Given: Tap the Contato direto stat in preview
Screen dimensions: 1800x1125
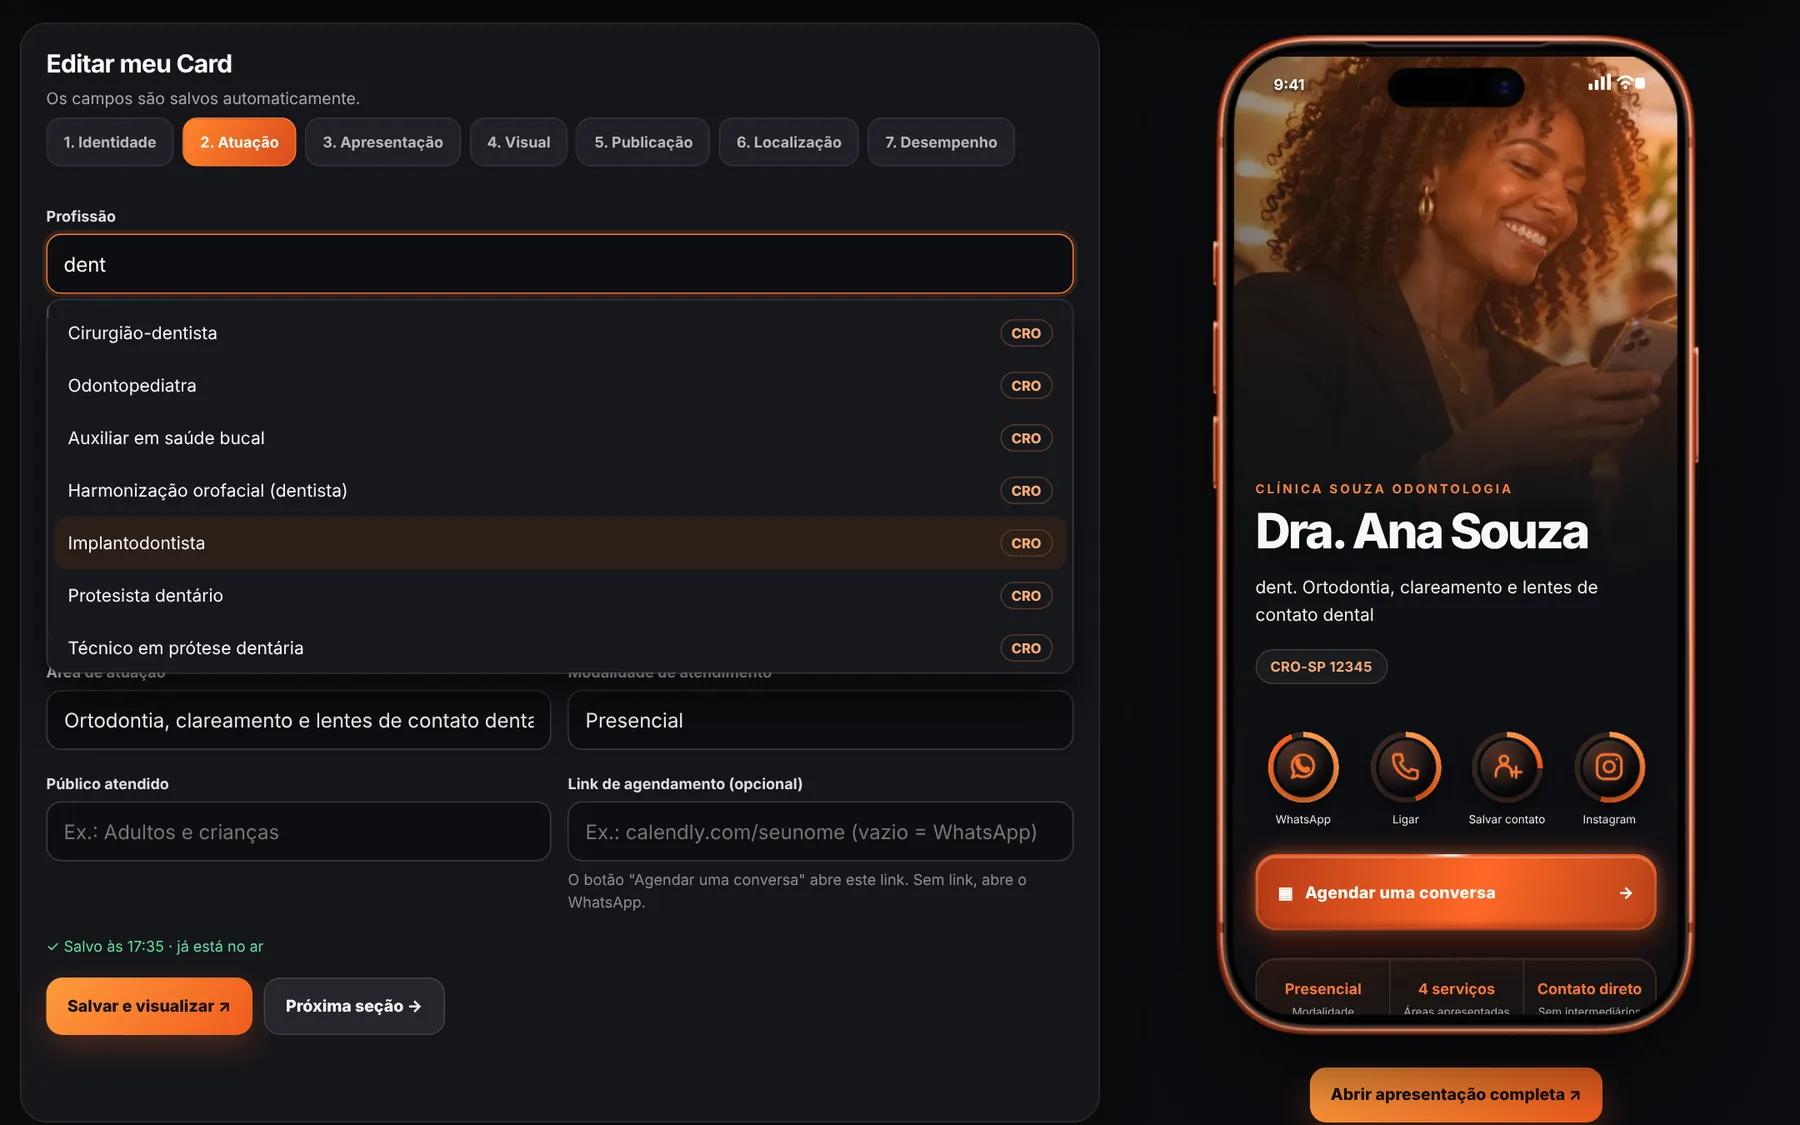Looking at the screenshot, I should (1589, 989).
